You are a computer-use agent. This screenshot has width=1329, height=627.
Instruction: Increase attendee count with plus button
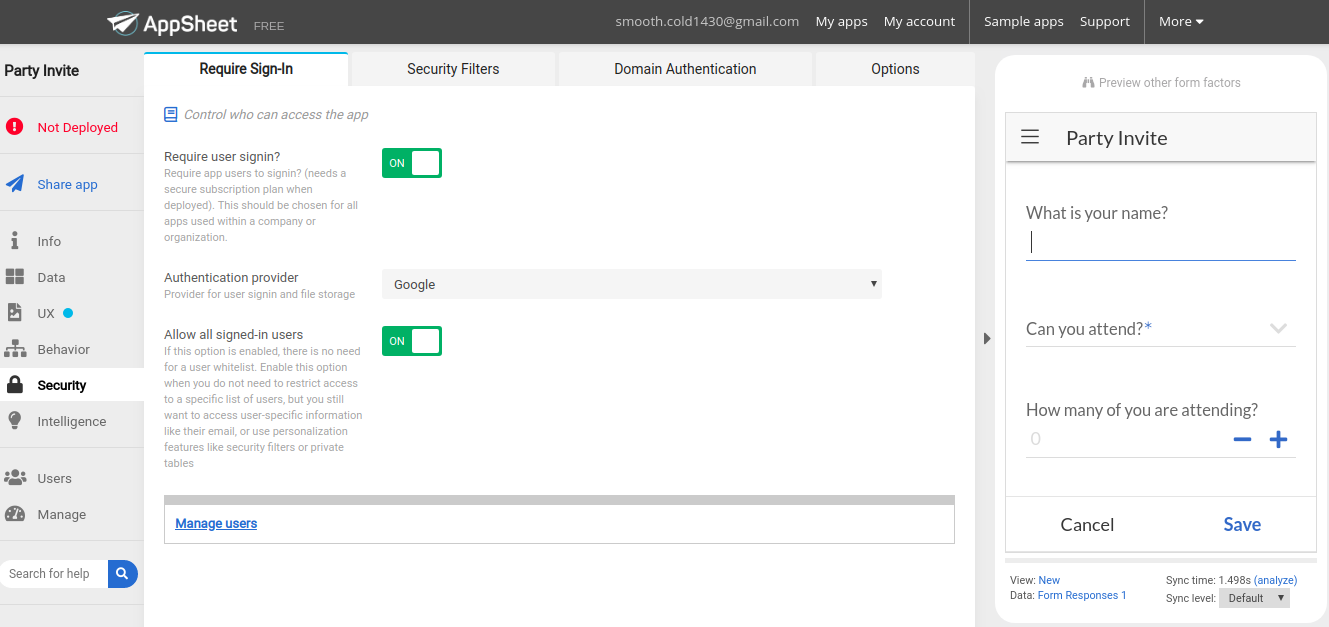(x=1278, y=439)
